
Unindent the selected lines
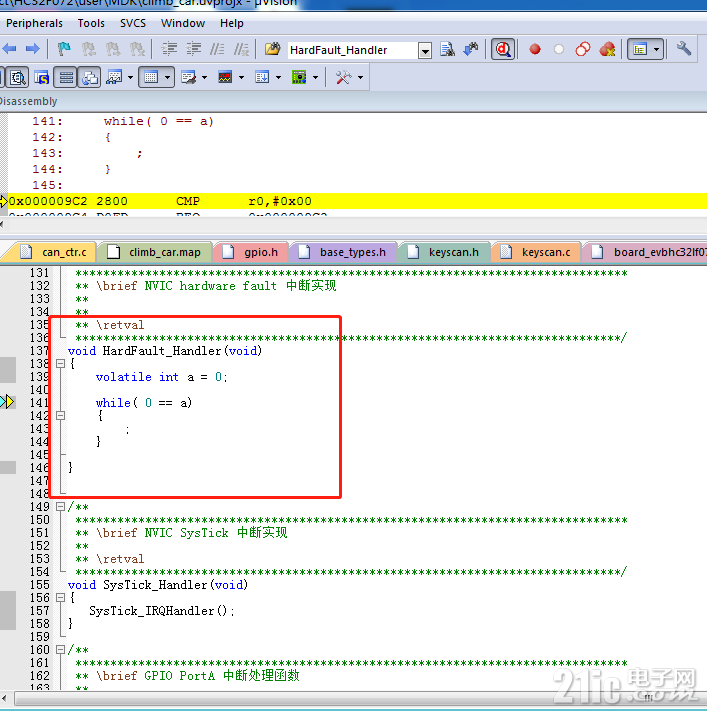pos(194,49)
